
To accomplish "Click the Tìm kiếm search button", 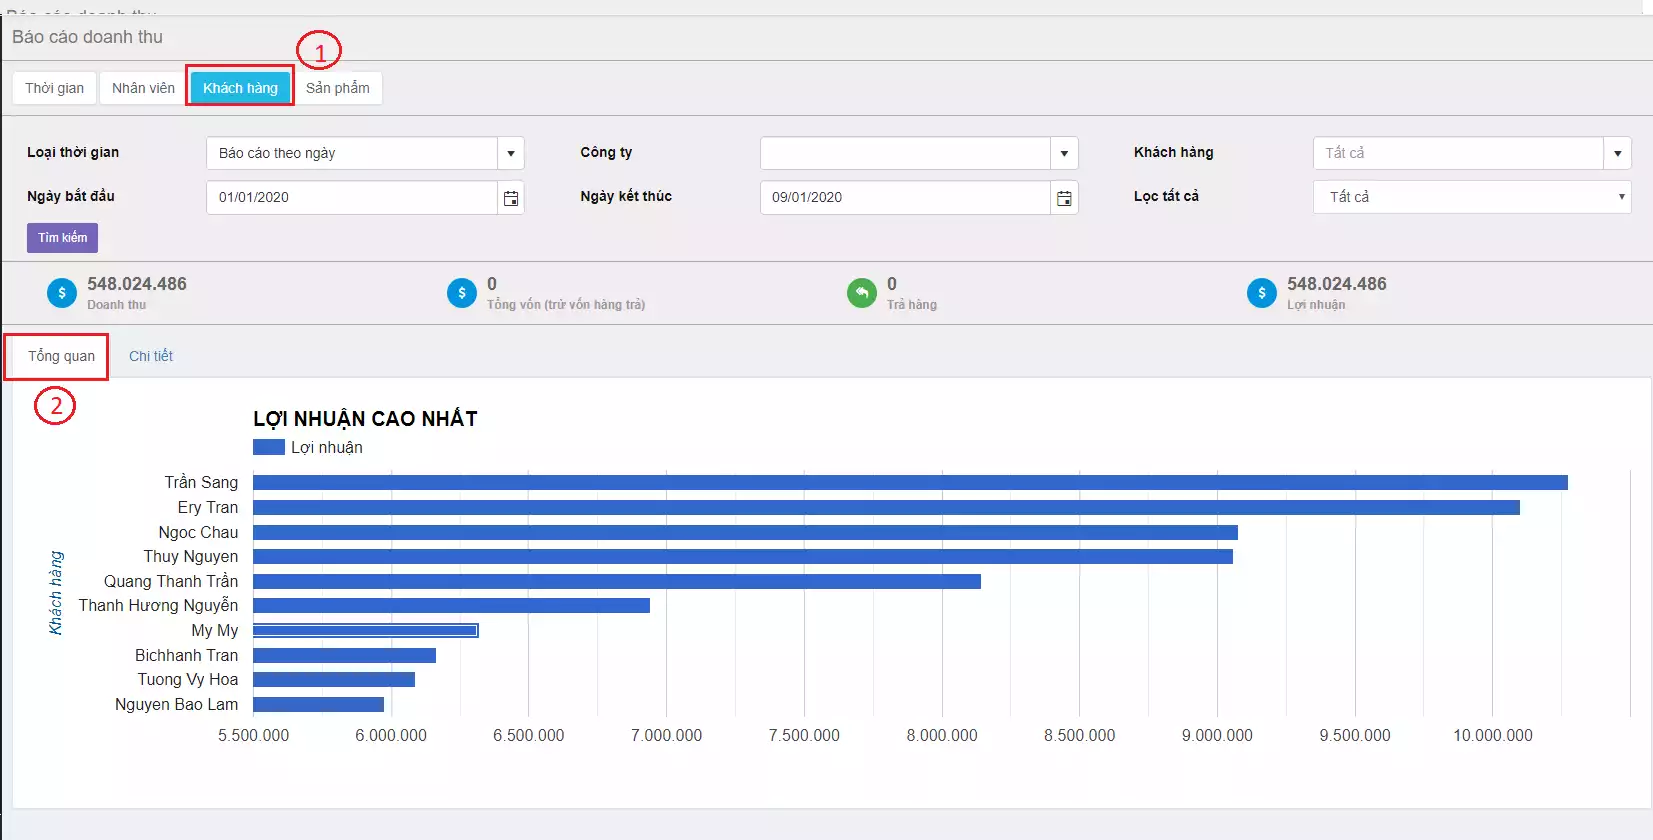I will (62, 238).
